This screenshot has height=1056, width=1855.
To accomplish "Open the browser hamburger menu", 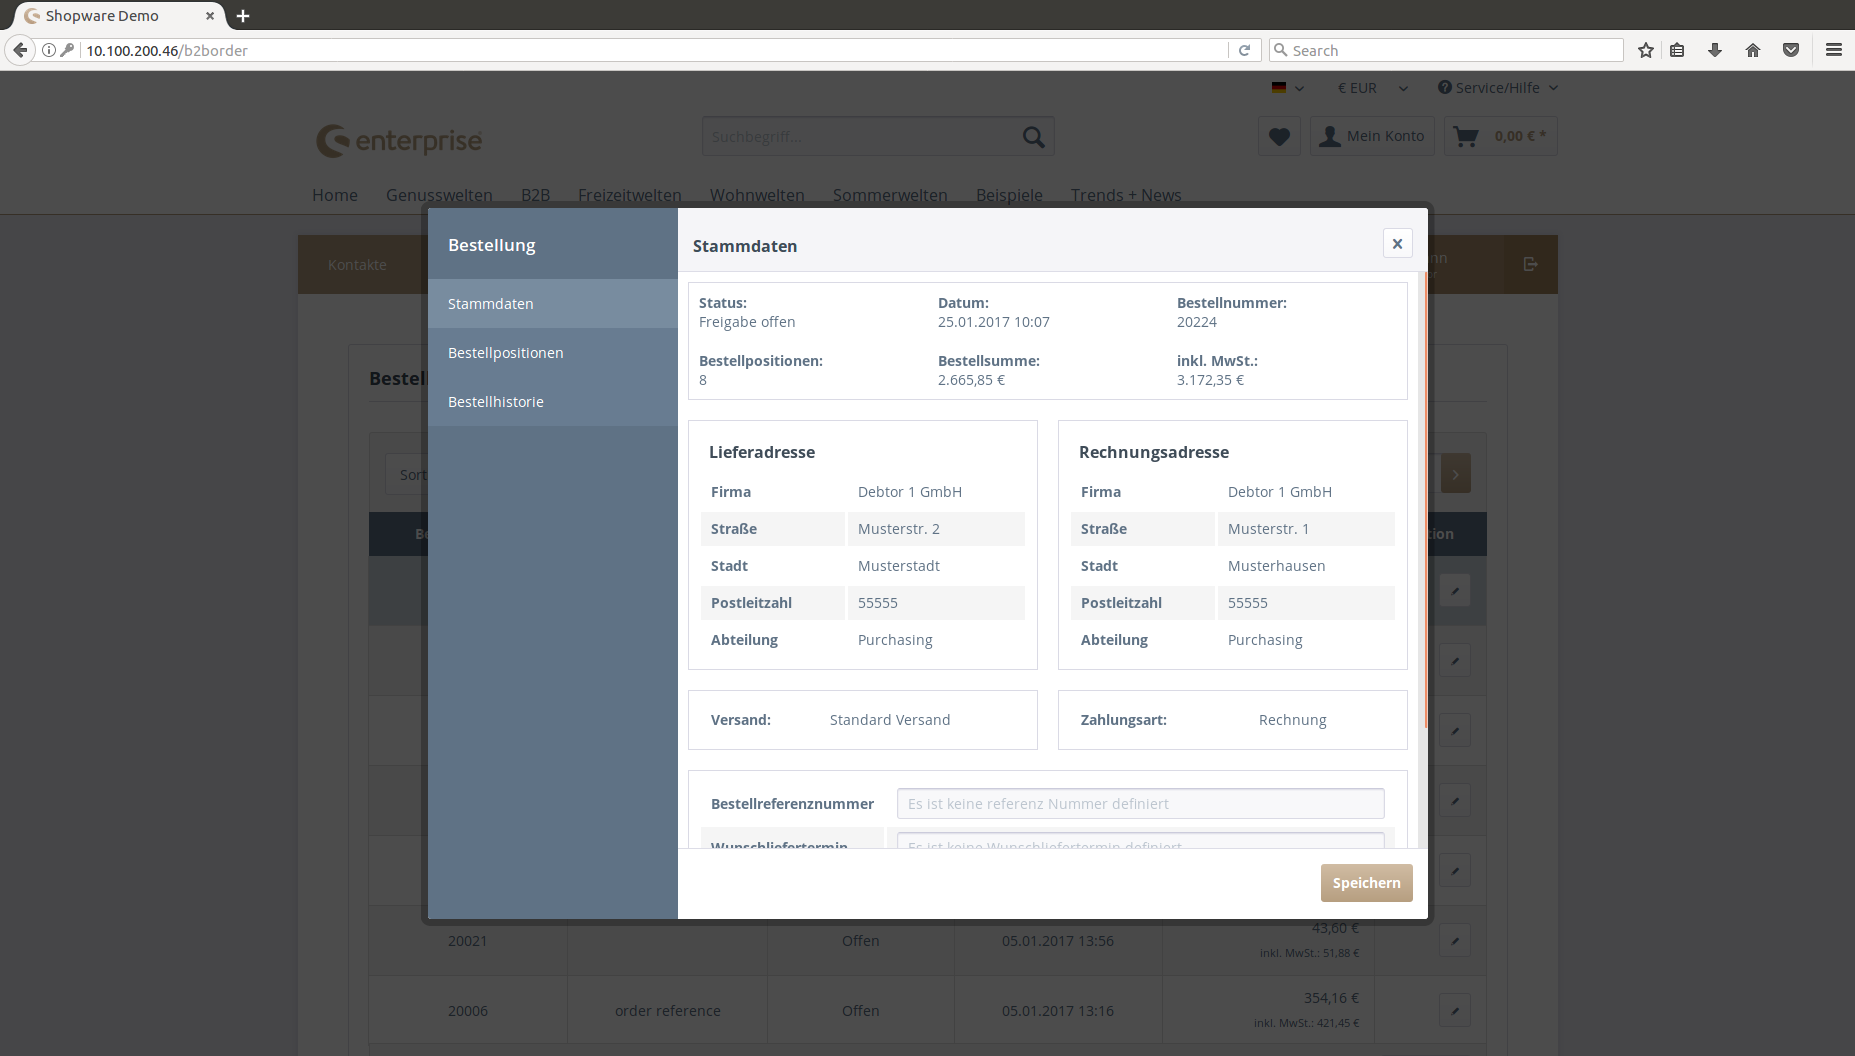I will [x=1833, y=50].
